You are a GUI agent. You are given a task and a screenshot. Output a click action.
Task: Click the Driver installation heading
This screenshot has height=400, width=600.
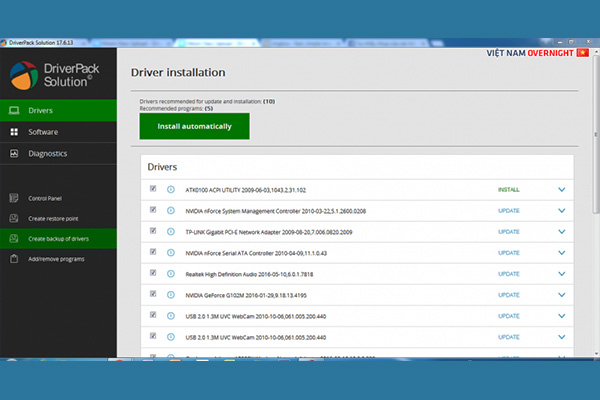(178, 72)
